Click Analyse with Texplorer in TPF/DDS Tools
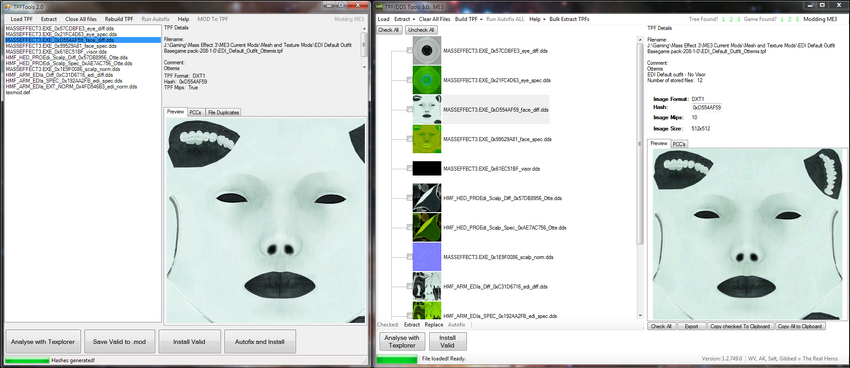850x368 pixels. (402, 341)
